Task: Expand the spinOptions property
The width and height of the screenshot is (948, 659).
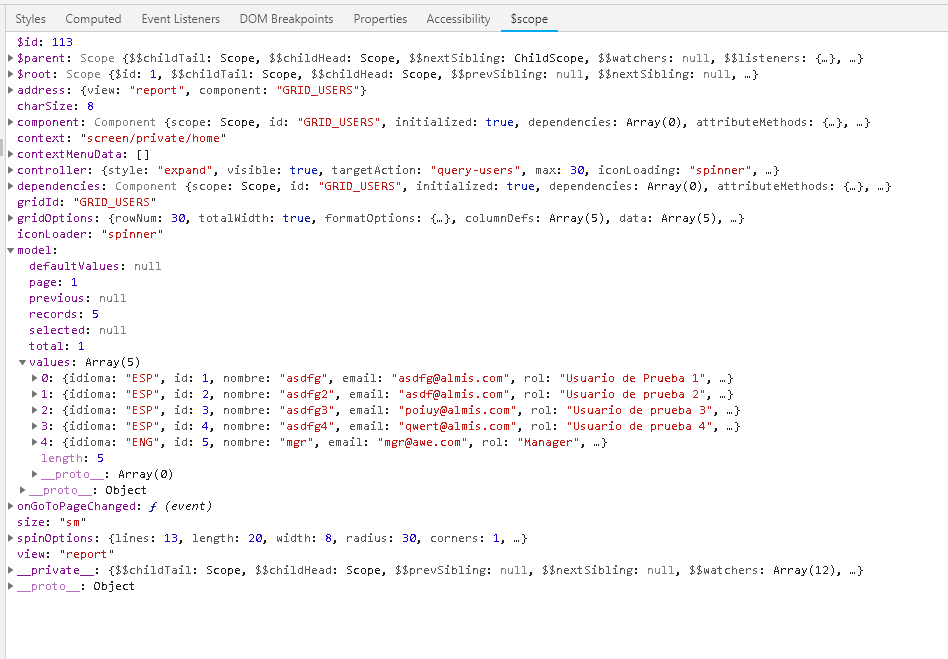Action: (11, 539)
